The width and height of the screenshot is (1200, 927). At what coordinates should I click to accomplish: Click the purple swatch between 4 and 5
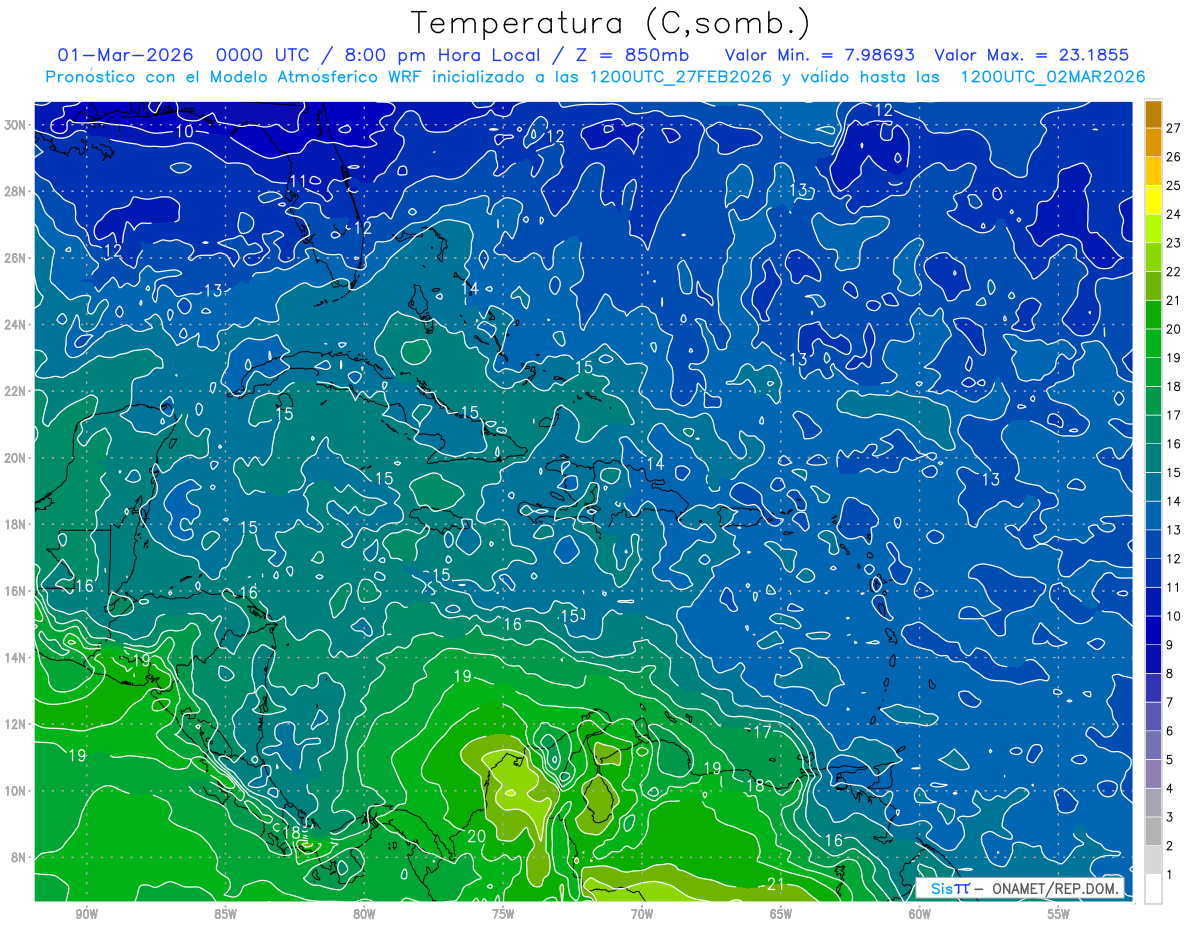(x=1153, y=774)
